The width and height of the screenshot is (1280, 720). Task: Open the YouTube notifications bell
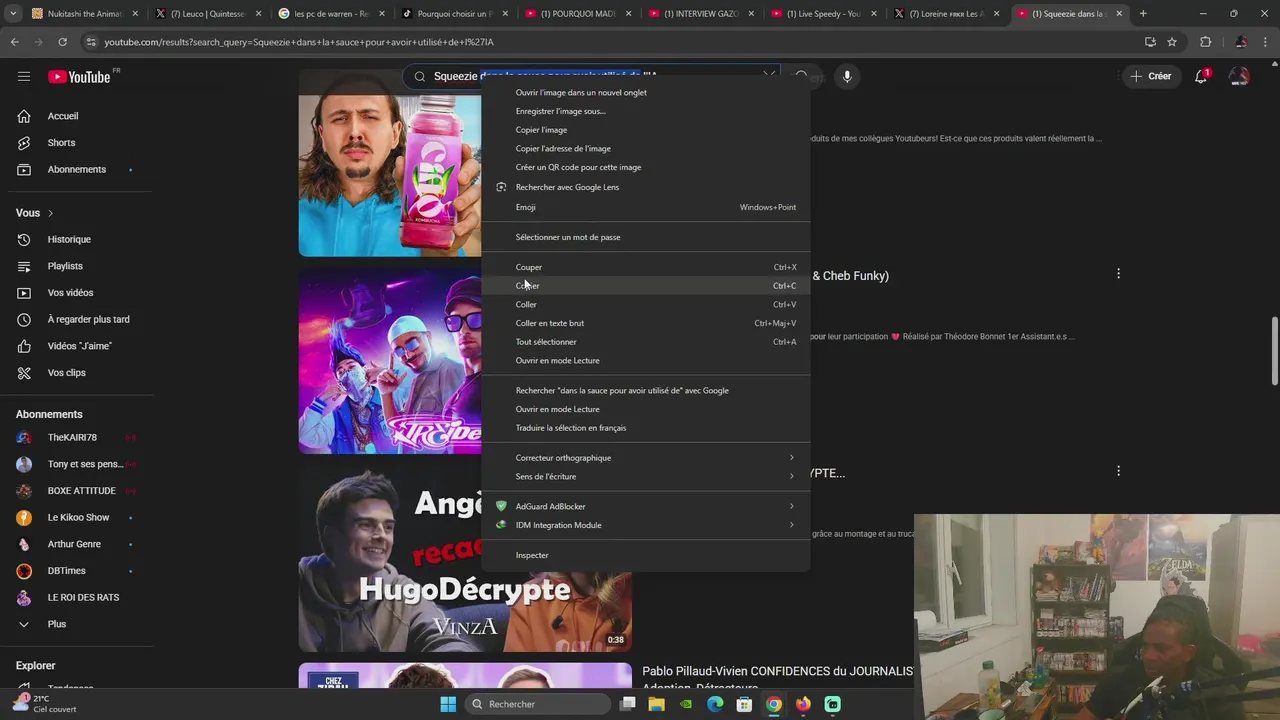point(1201,76)
